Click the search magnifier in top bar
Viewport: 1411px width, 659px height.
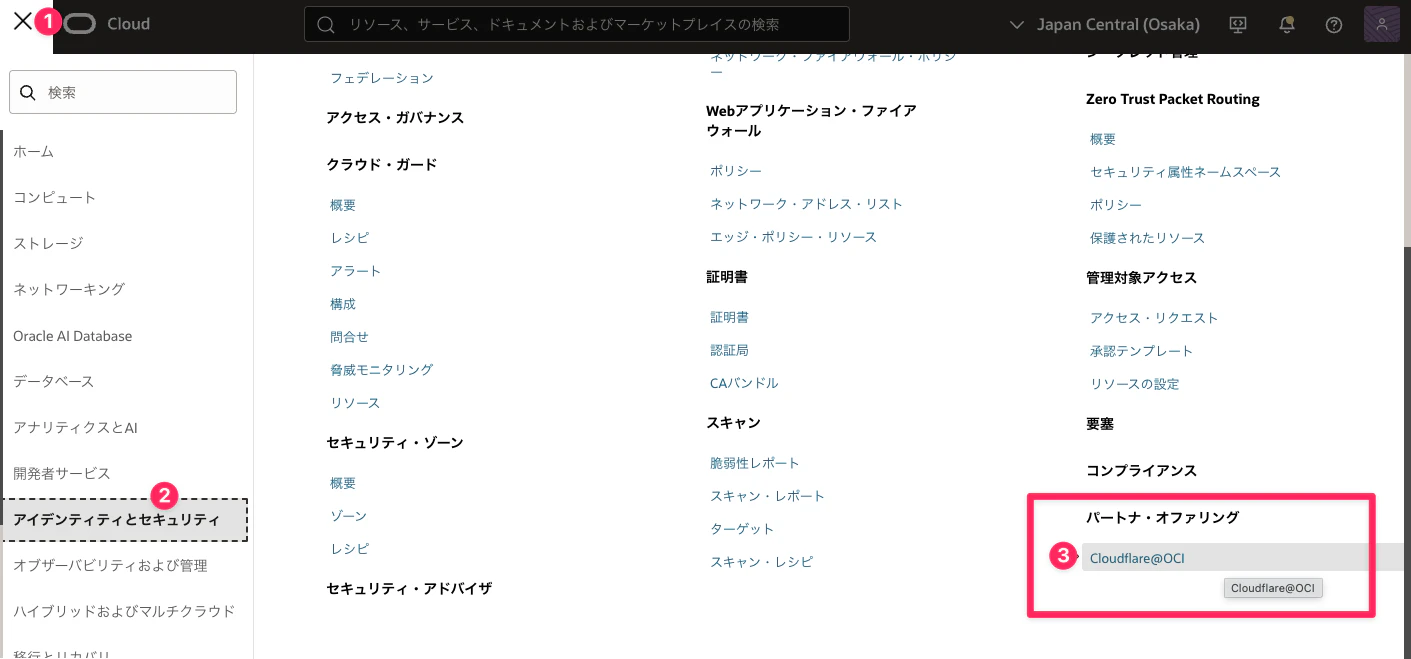click(x=325, y=24)
